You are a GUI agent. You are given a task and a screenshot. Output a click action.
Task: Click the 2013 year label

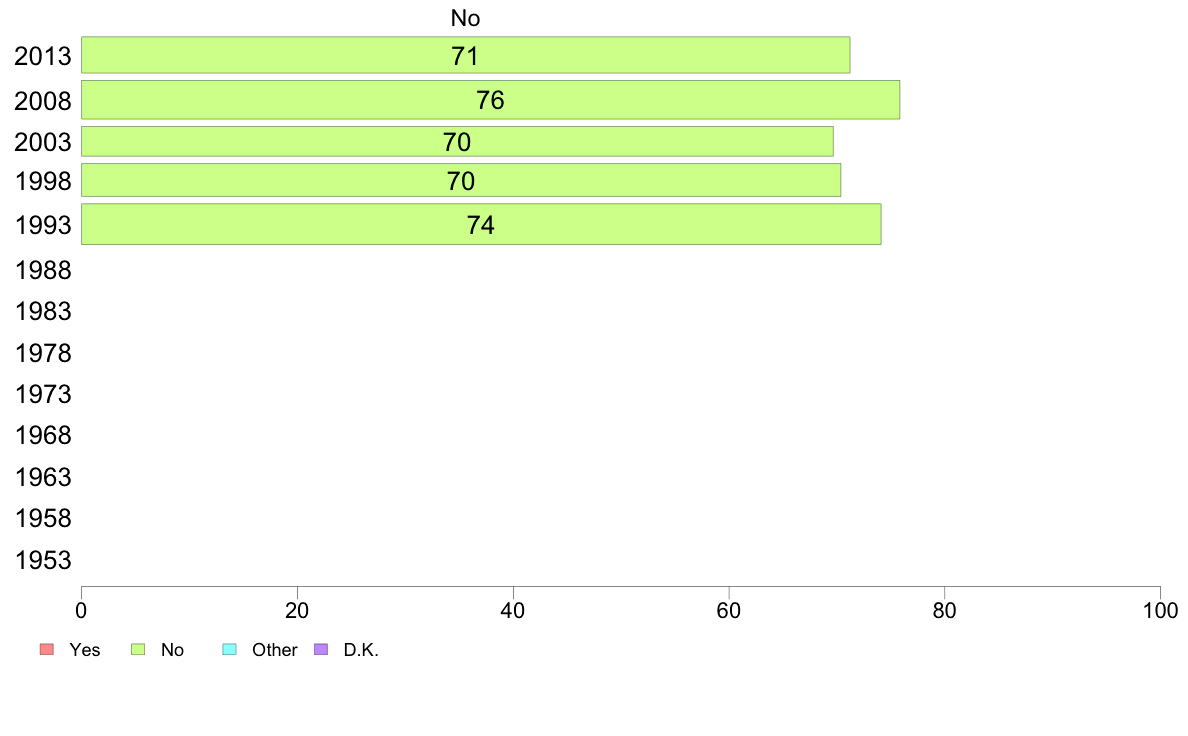[43, 56]
